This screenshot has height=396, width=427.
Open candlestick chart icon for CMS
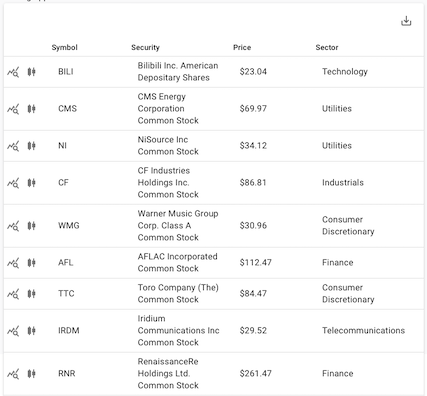point(31,109)
